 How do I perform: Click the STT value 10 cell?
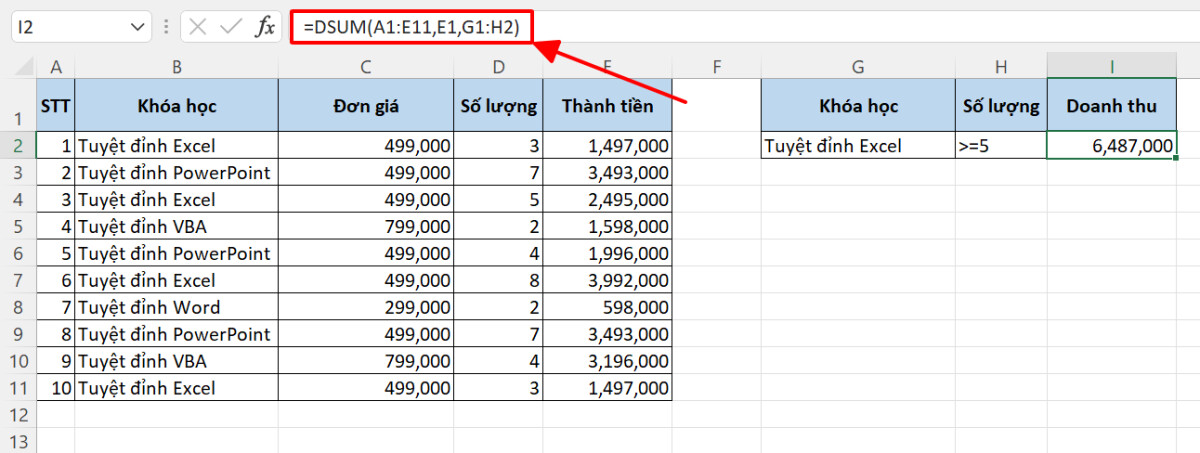[55, 388]
